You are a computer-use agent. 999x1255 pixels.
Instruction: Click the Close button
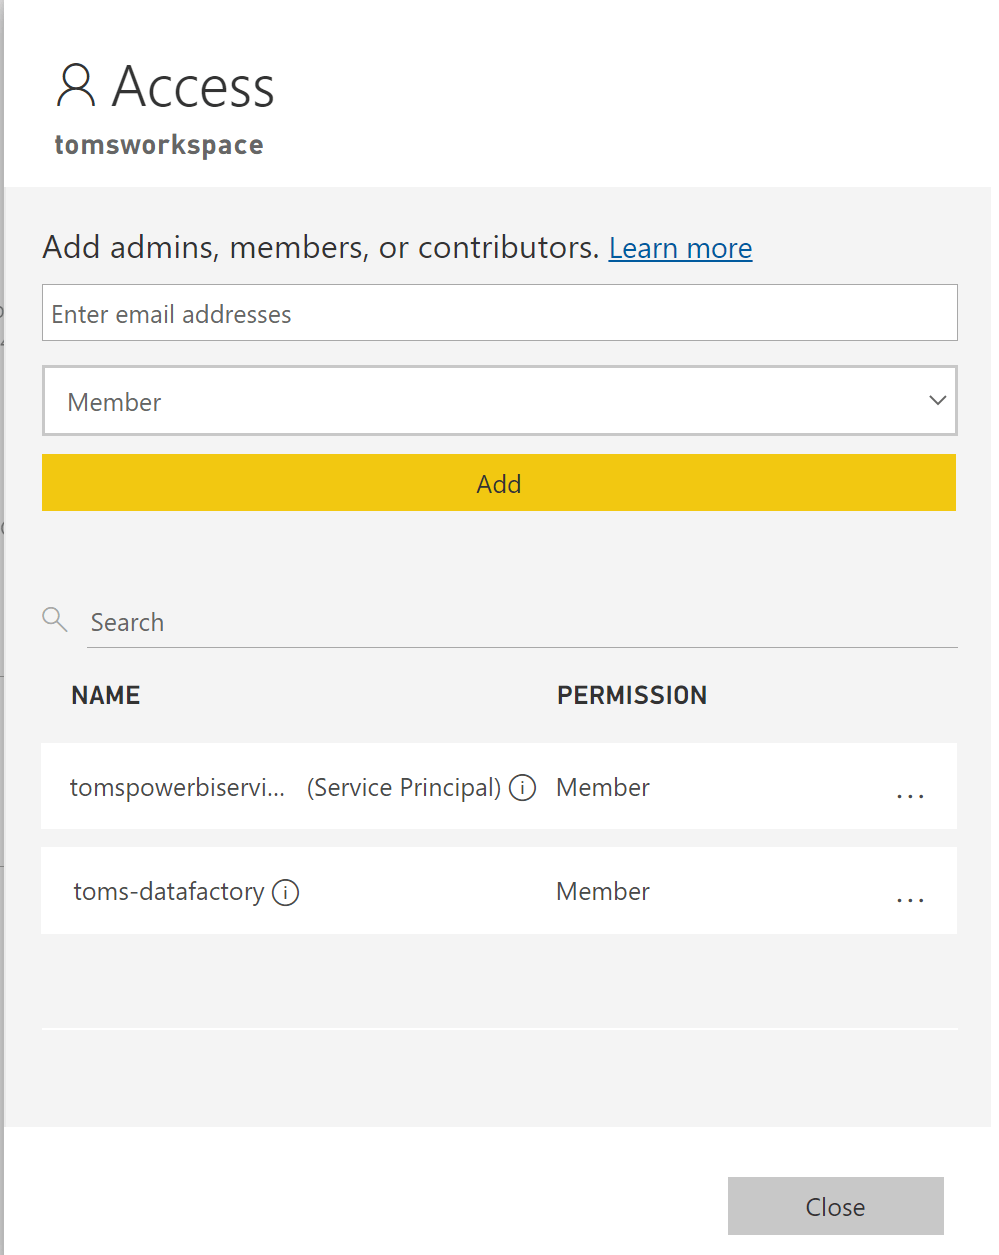click(835, 1206)
